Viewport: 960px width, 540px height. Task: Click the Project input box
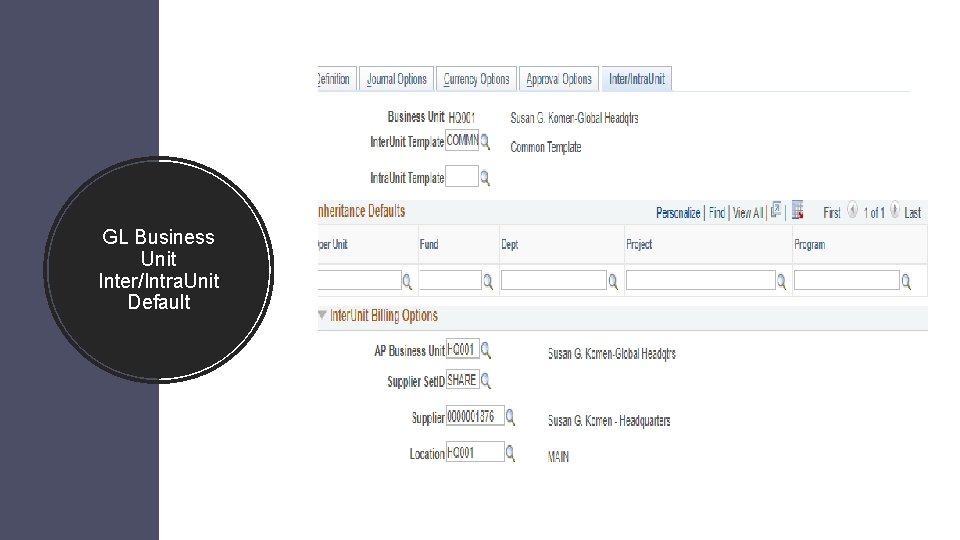[700, 280]
